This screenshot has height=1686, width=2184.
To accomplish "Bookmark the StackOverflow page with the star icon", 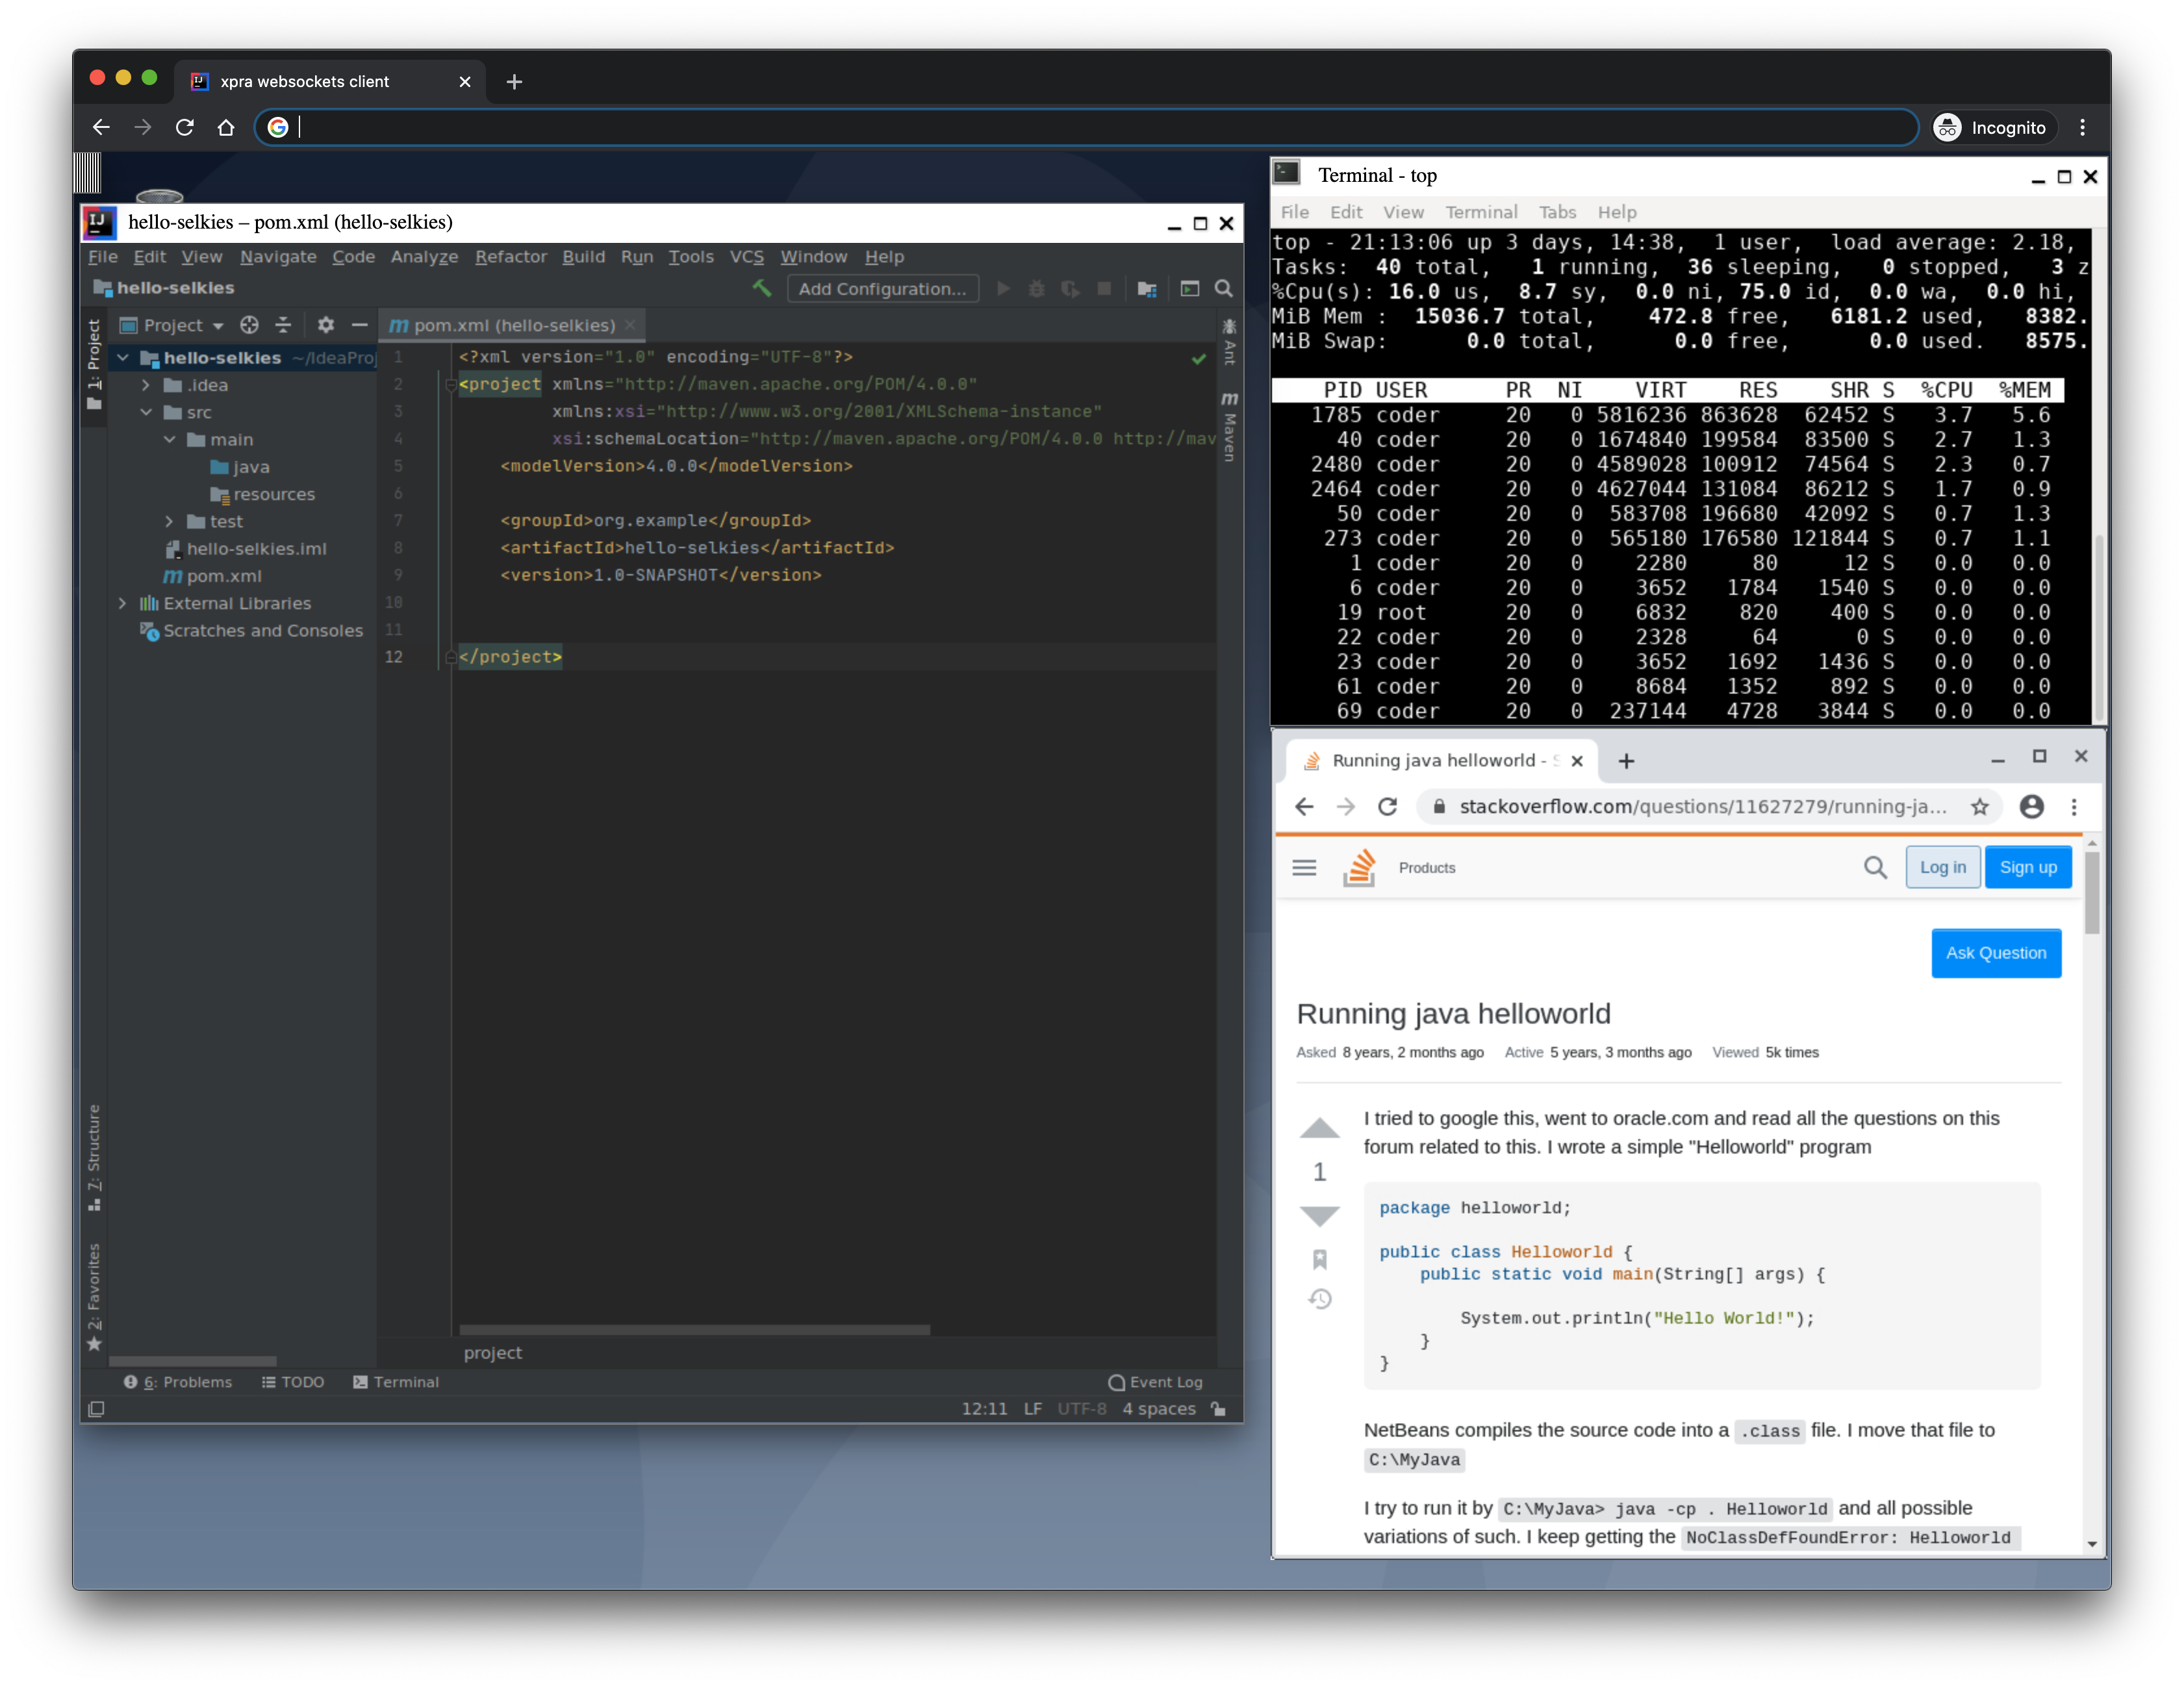I will point(1979,807).
